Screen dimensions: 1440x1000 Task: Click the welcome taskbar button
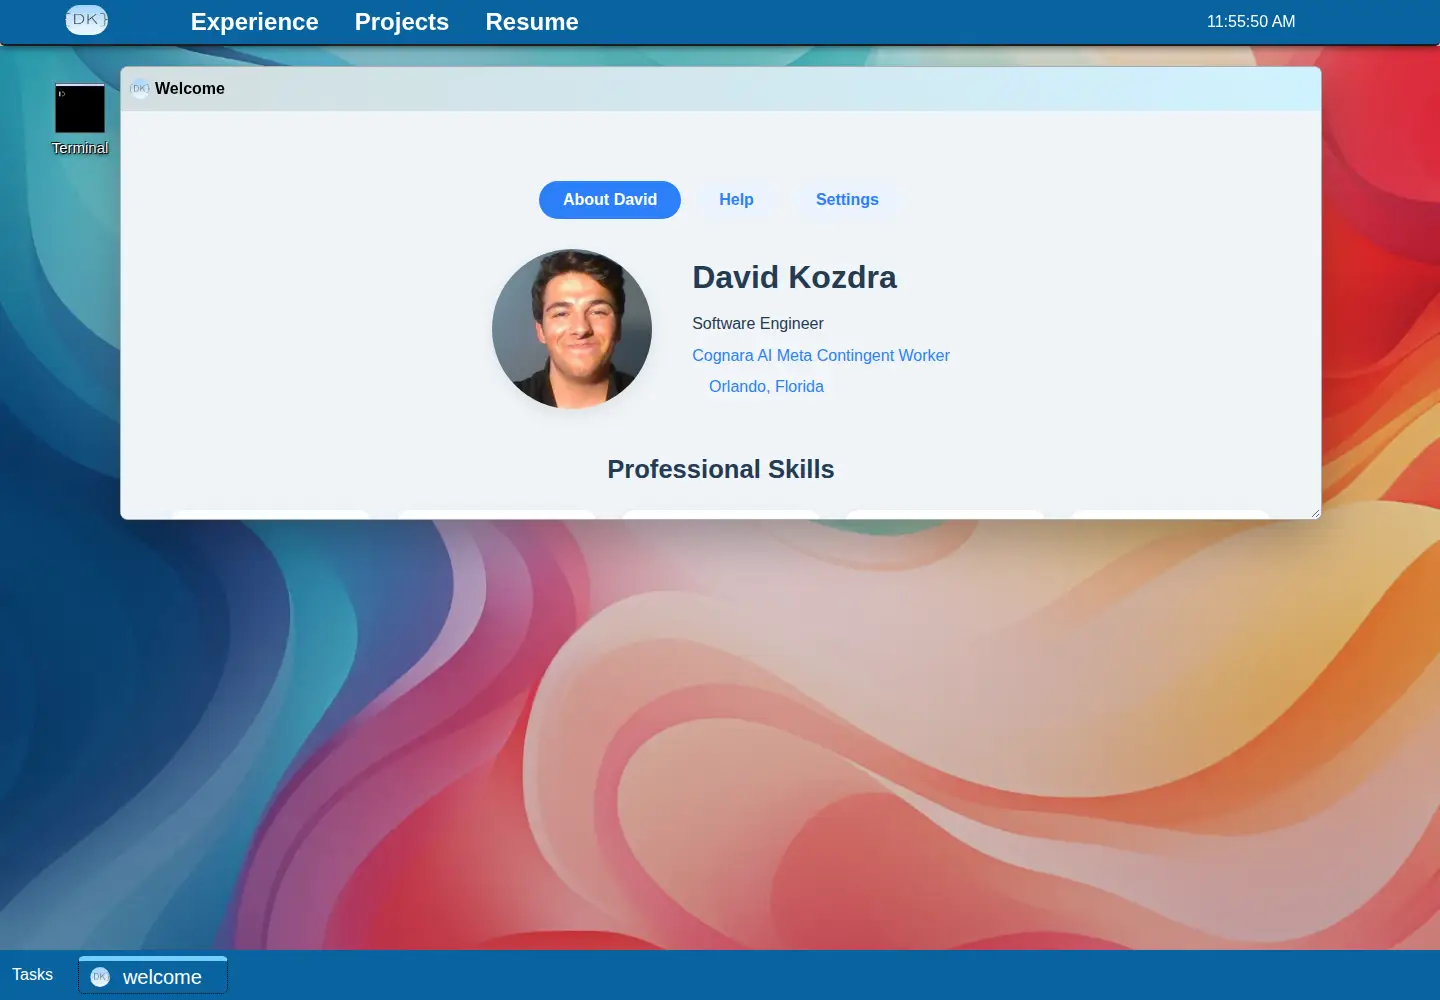[x=153, y=976]
